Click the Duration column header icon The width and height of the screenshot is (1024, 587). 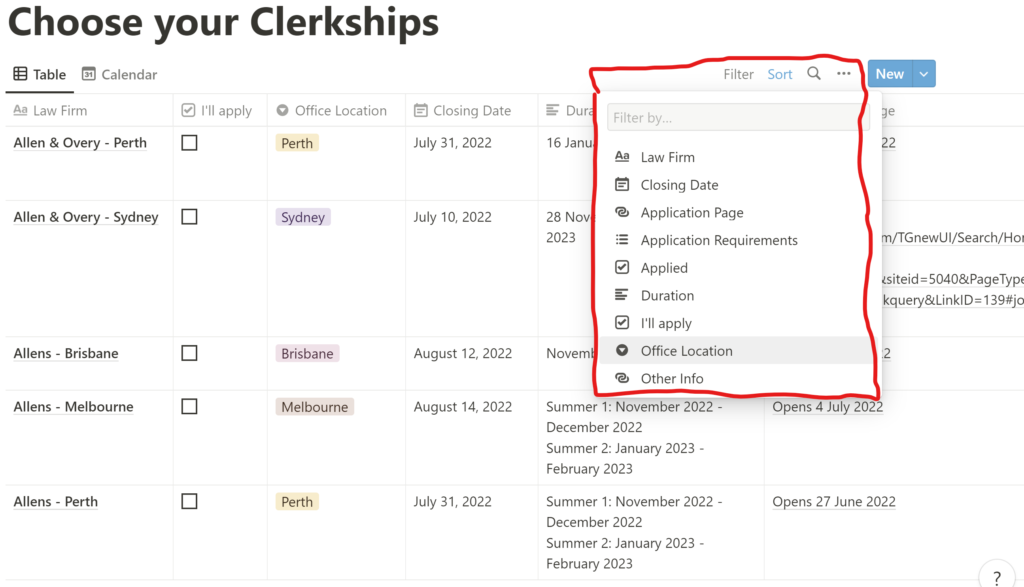point(552,110)
